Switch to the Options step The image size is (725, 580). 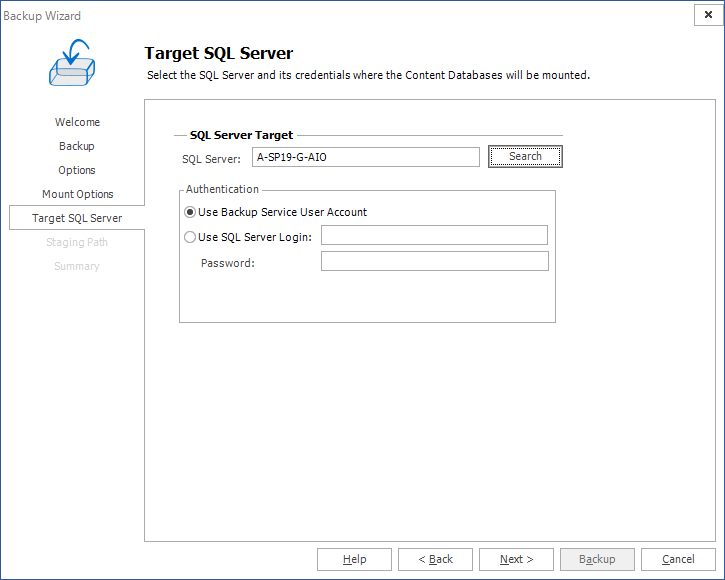coord(77,170)
